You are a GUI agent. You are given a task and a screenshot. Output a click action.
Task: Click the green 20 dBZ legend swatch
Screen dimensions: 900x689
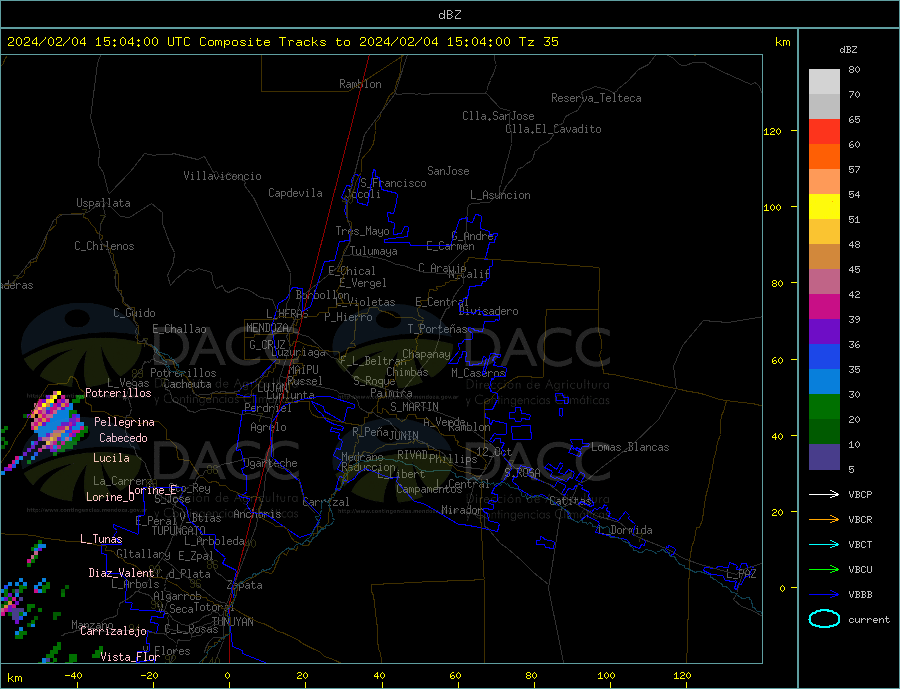point(824,407)
